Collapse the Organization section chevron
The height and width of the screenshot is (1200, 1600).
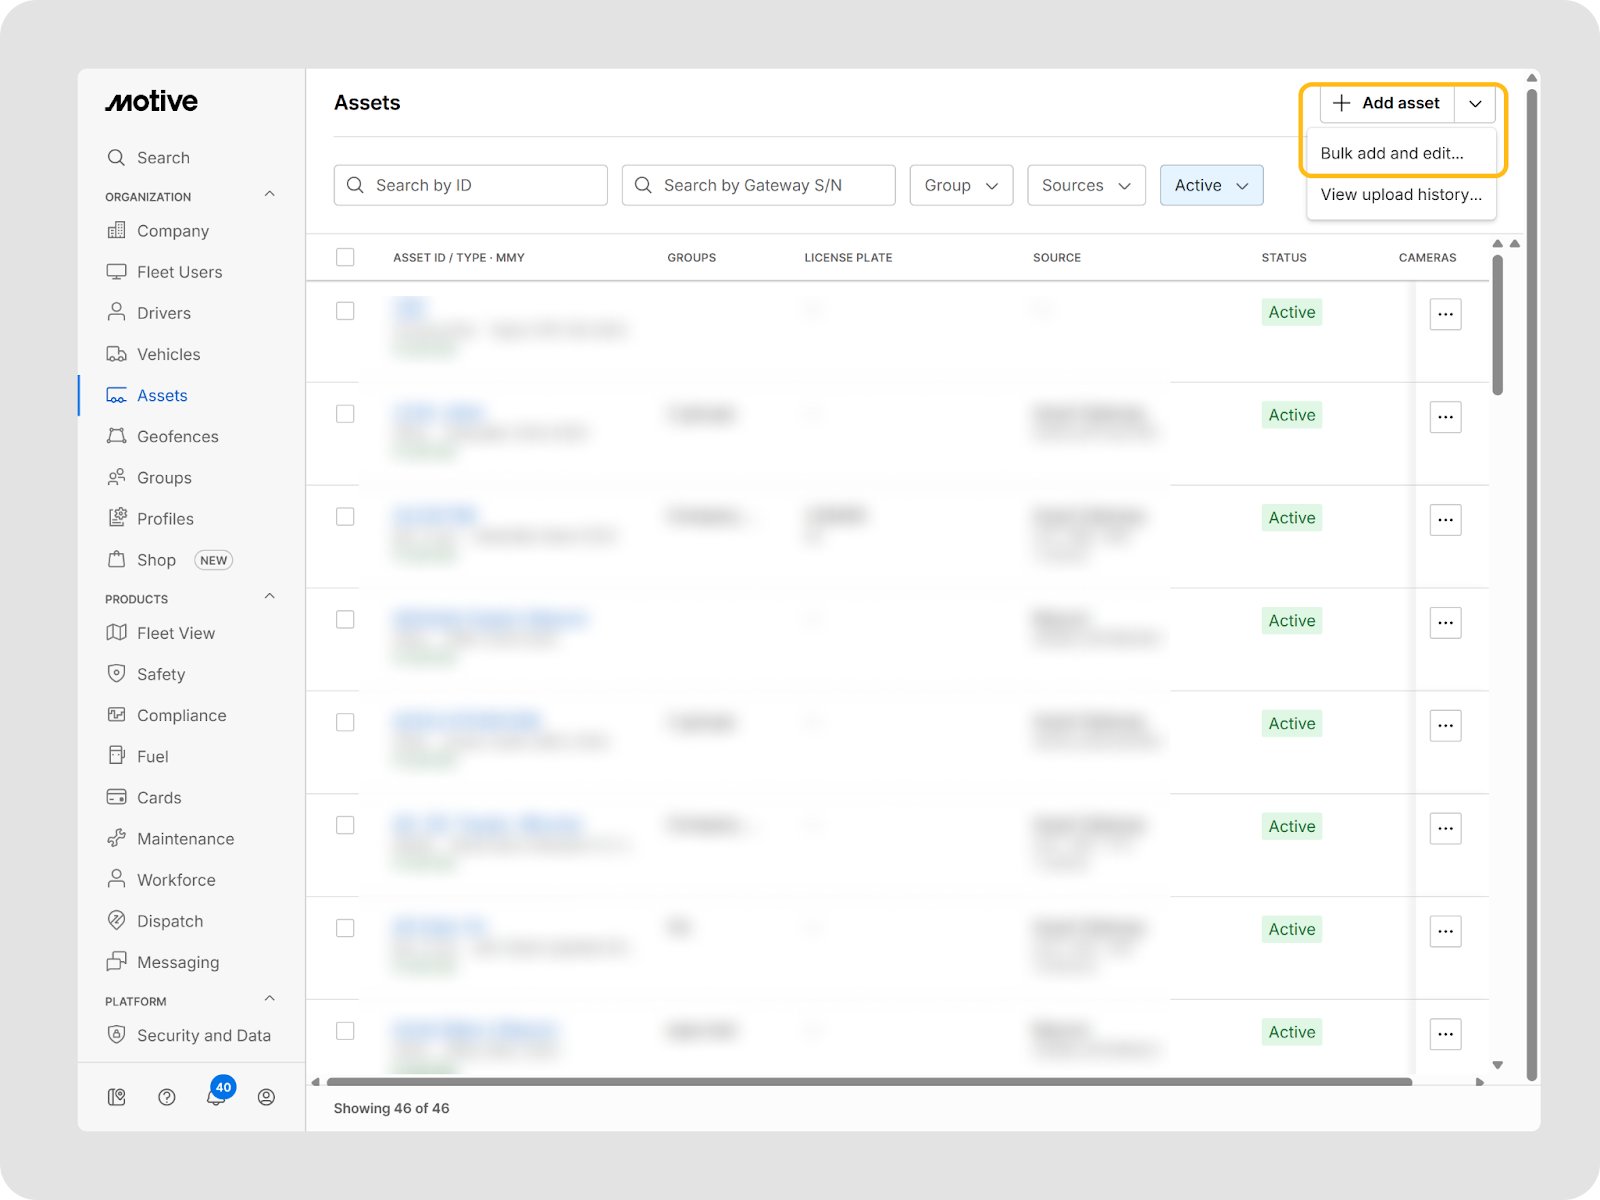tap(269, 195)
